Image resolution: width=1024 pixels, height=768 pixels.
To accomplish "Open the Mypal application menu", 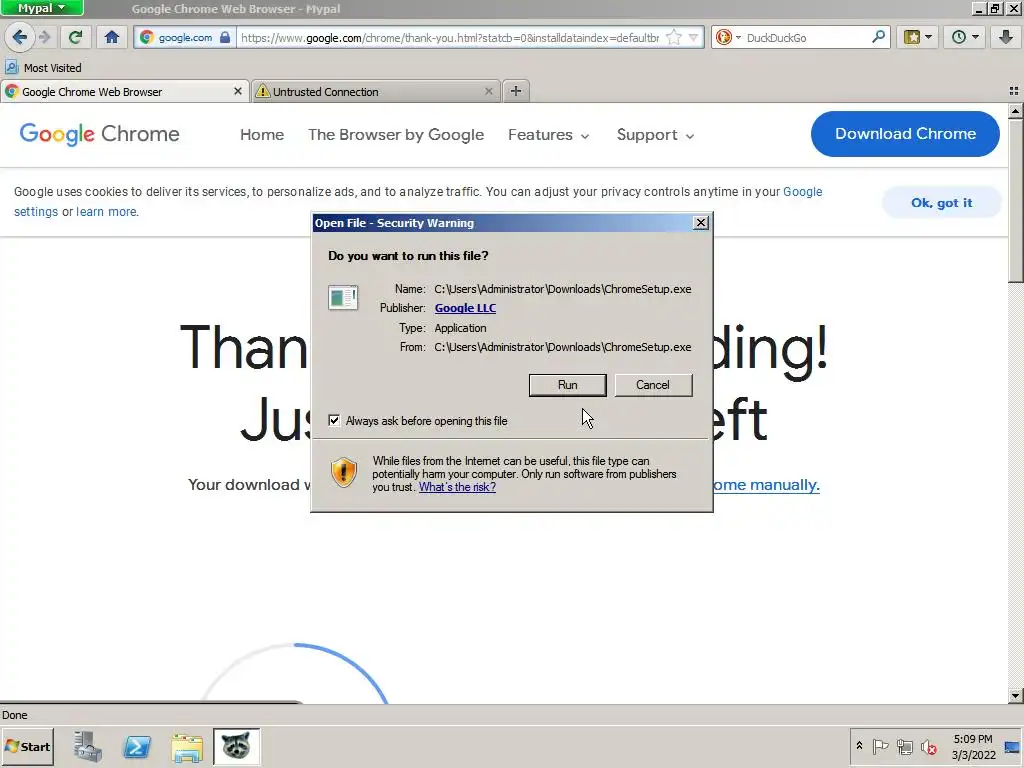I will pyautogui.click(x=42, y=8).
